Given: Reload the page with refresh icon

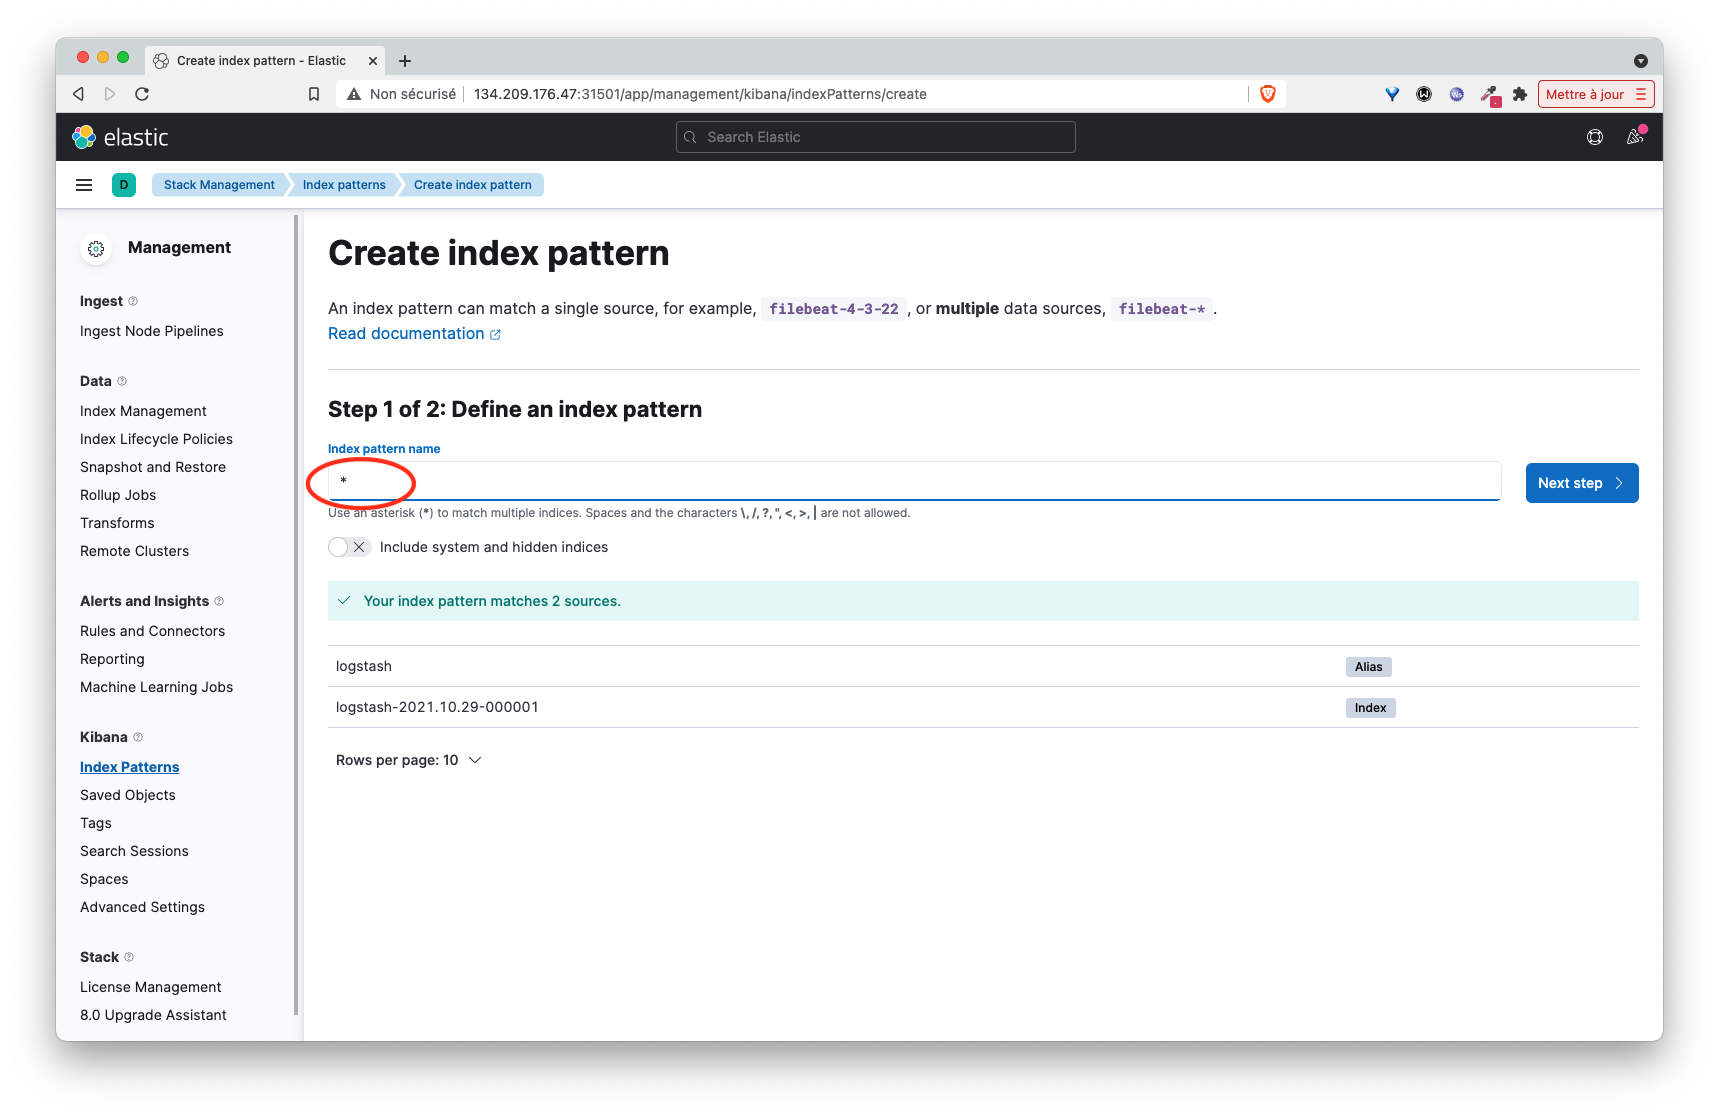Looking at the screenshot, I should pyautogui.click(x=142, y=94).
